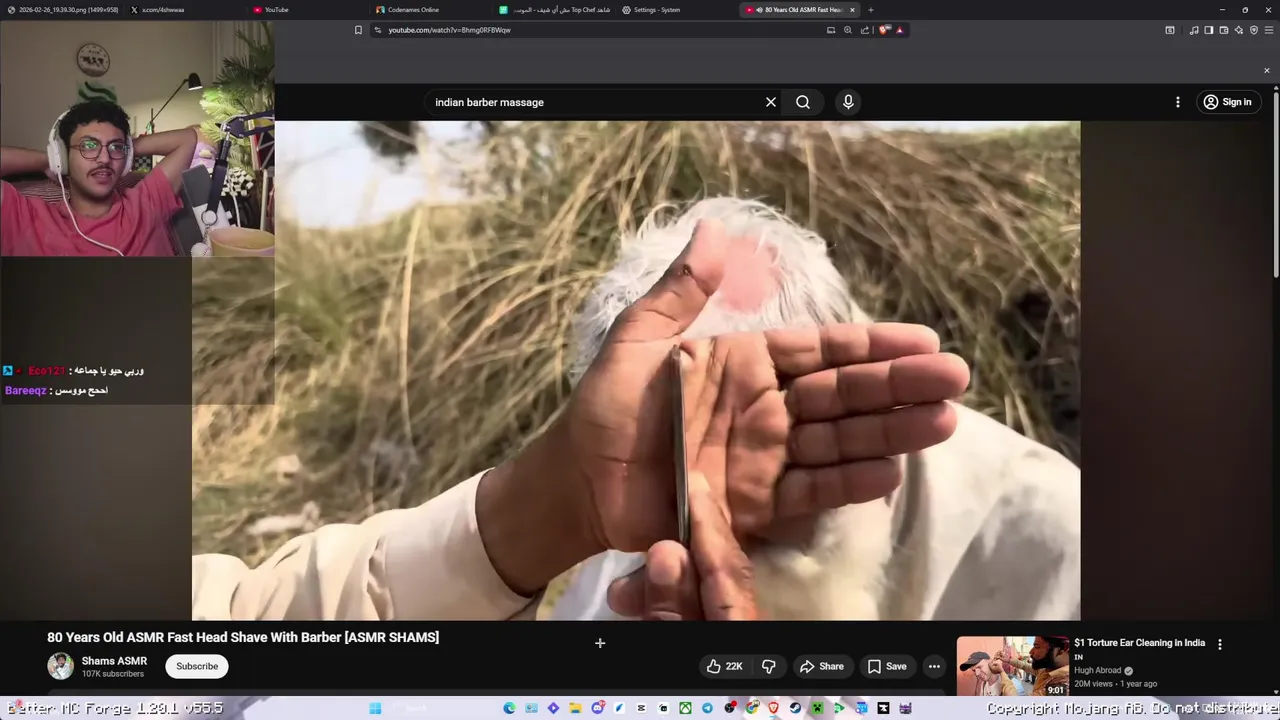Open CapCut from taskbar

point(641,708)
